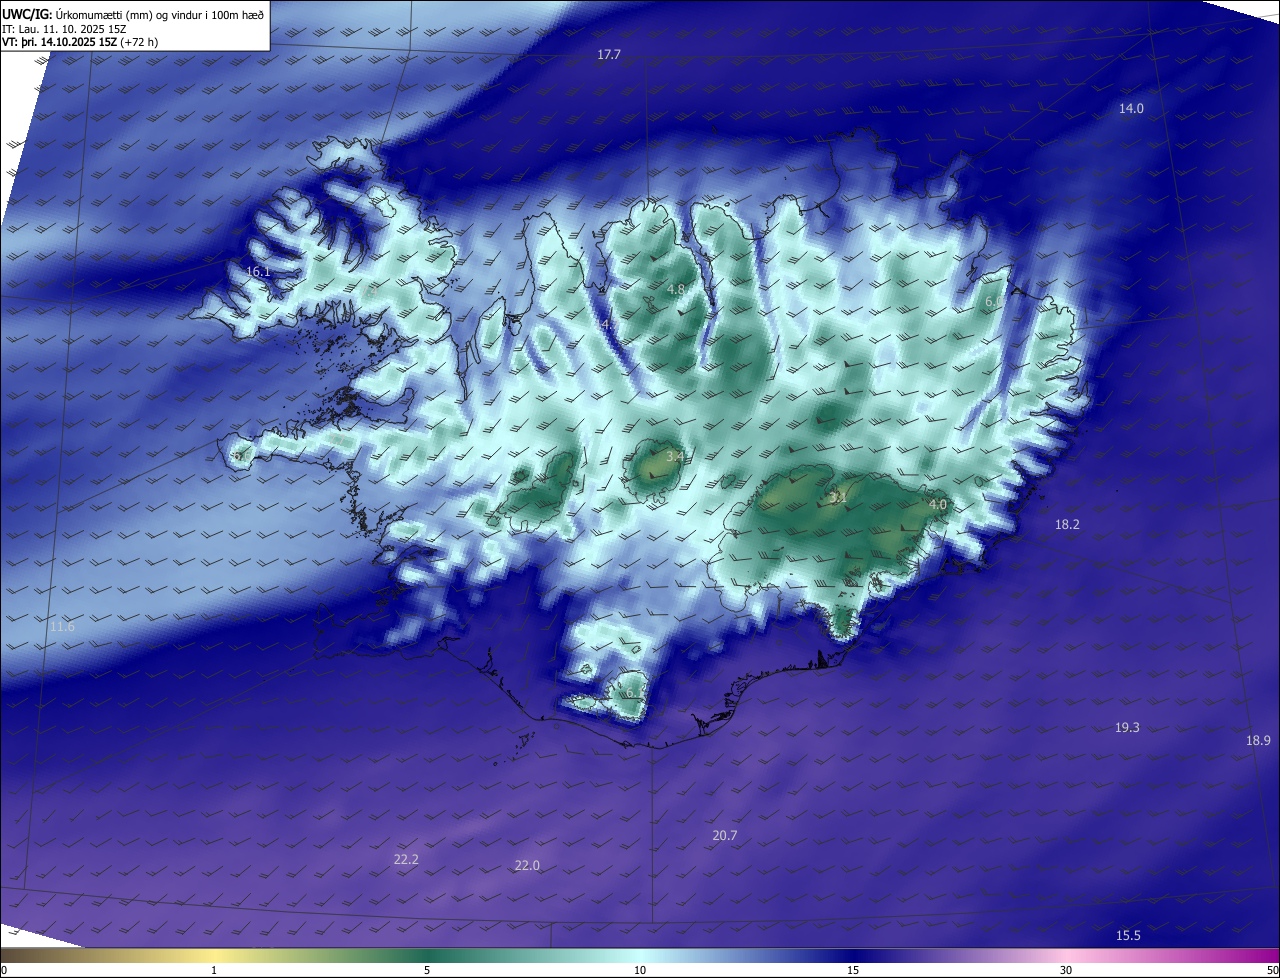Click the 22.0 value label
1280x978 pixels.
point(527,866)
